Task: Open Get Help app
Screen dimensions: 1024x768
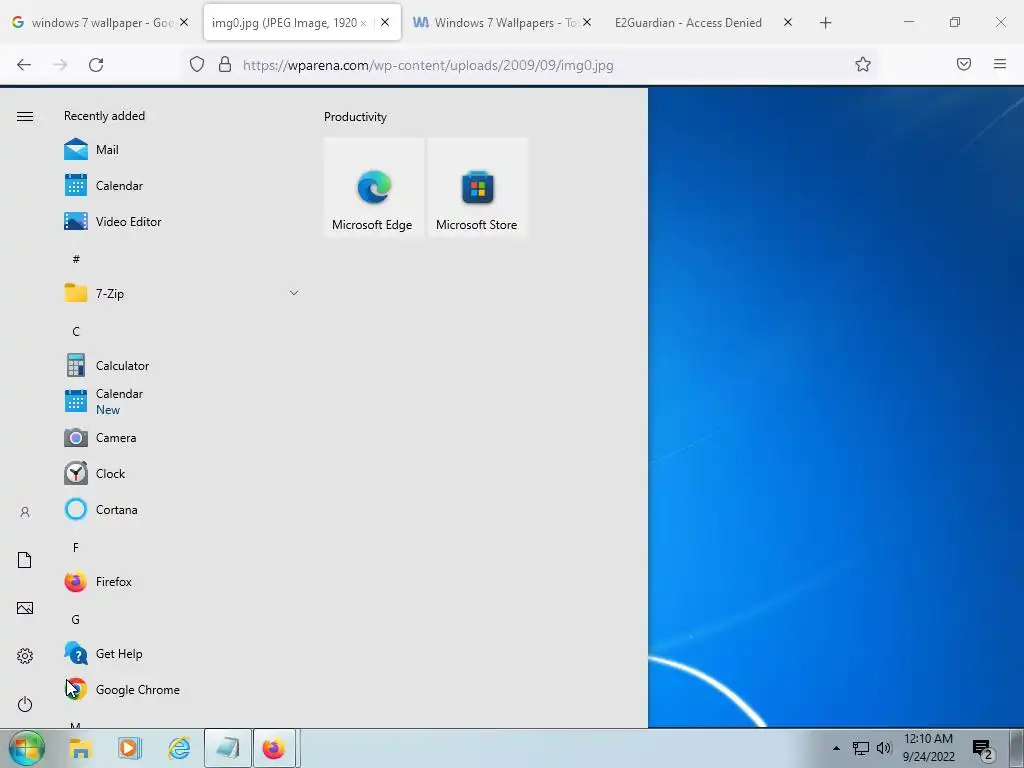Action: [x=182, y=654]
